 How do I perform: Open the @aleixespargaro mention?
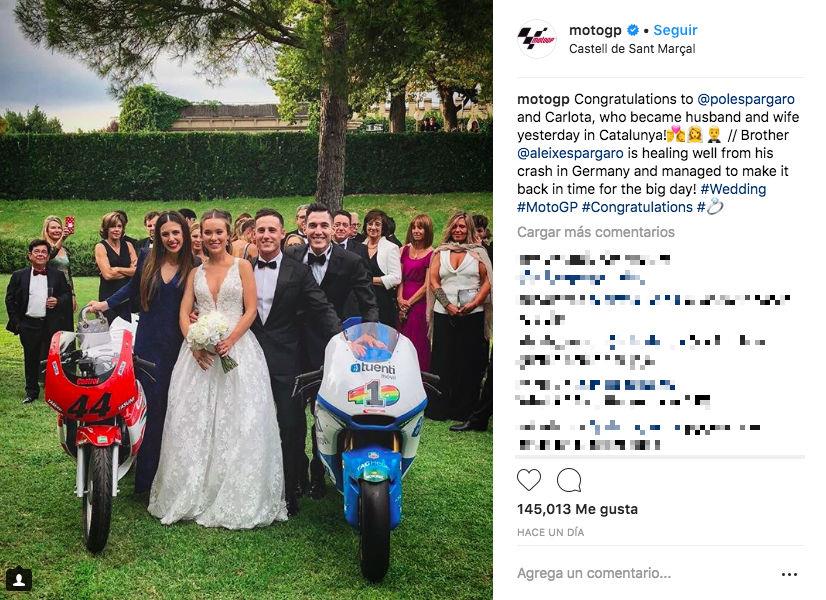coord(570,153)
